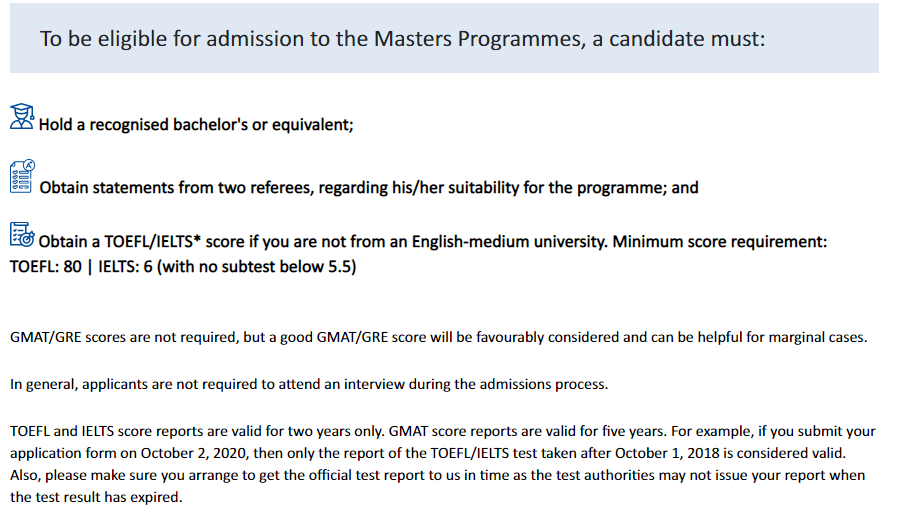This screenshot has width=923, height=515.
Task: Click the score reports validity paragraph
Action: tap(443, 464)
